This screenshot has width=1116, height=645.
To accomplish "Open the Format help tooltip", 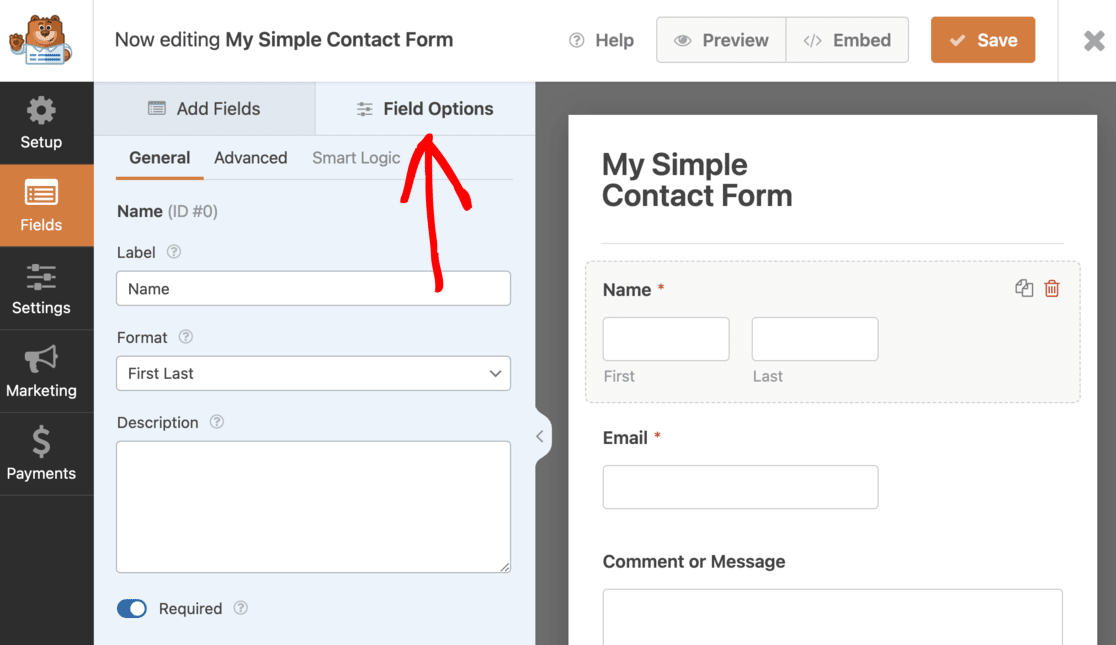I will [x=186, y=337].
